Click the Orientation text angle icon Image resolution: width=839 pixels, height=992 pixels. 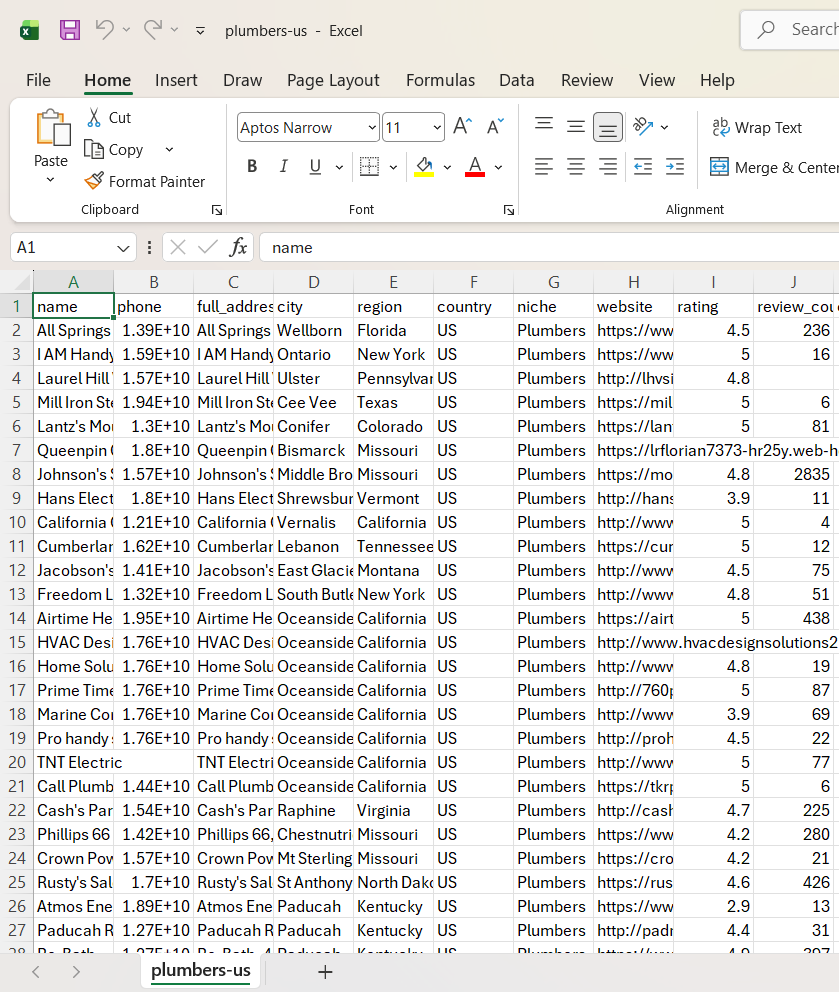point(643,127)
